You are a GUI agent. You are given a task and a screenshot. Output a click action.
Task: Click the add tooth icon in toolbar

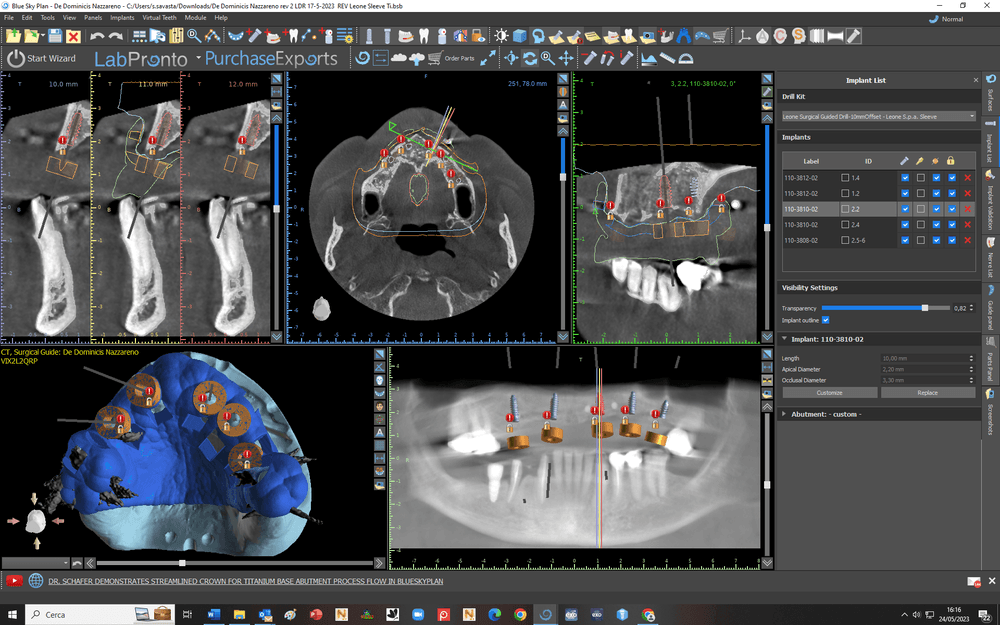coord(293,36)
